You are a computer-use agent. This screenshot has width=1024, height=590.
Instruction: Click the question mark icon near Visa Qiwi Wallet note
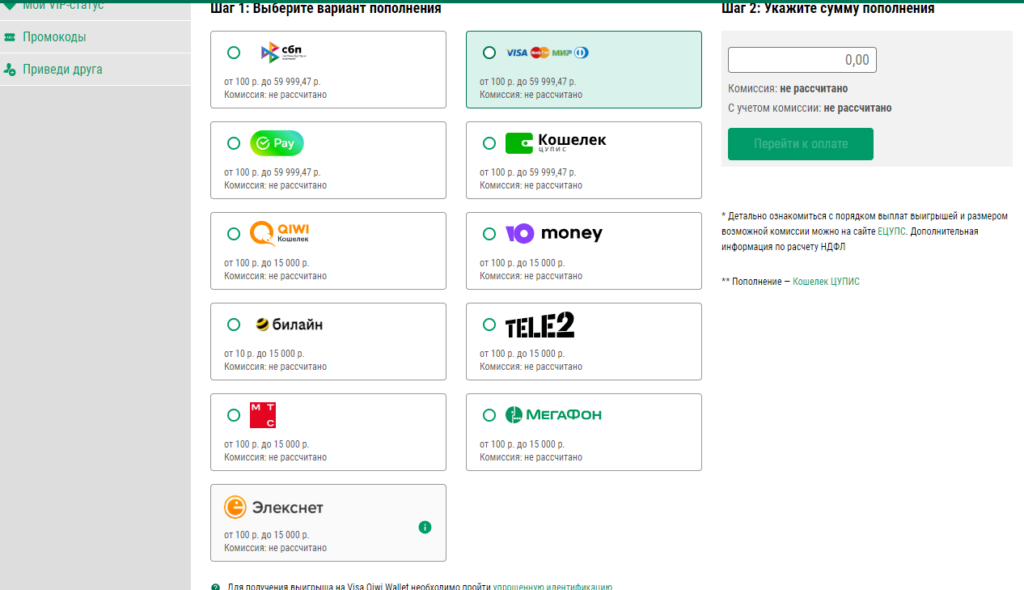[216, 587]
